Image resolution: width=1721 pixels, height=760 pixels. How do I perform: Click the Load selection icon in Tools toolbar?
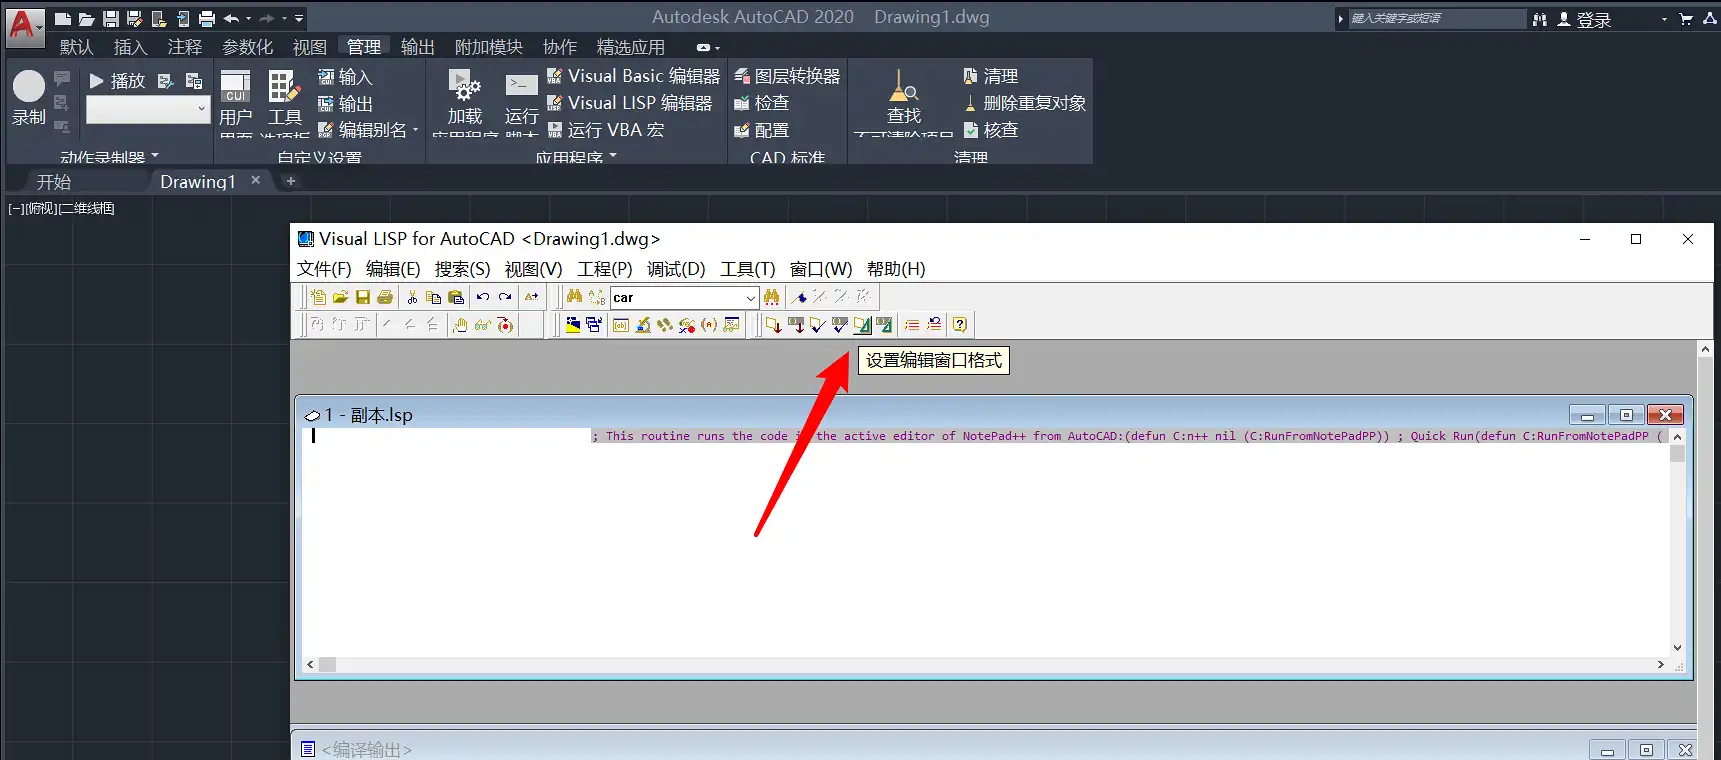(x=797, y=325)
